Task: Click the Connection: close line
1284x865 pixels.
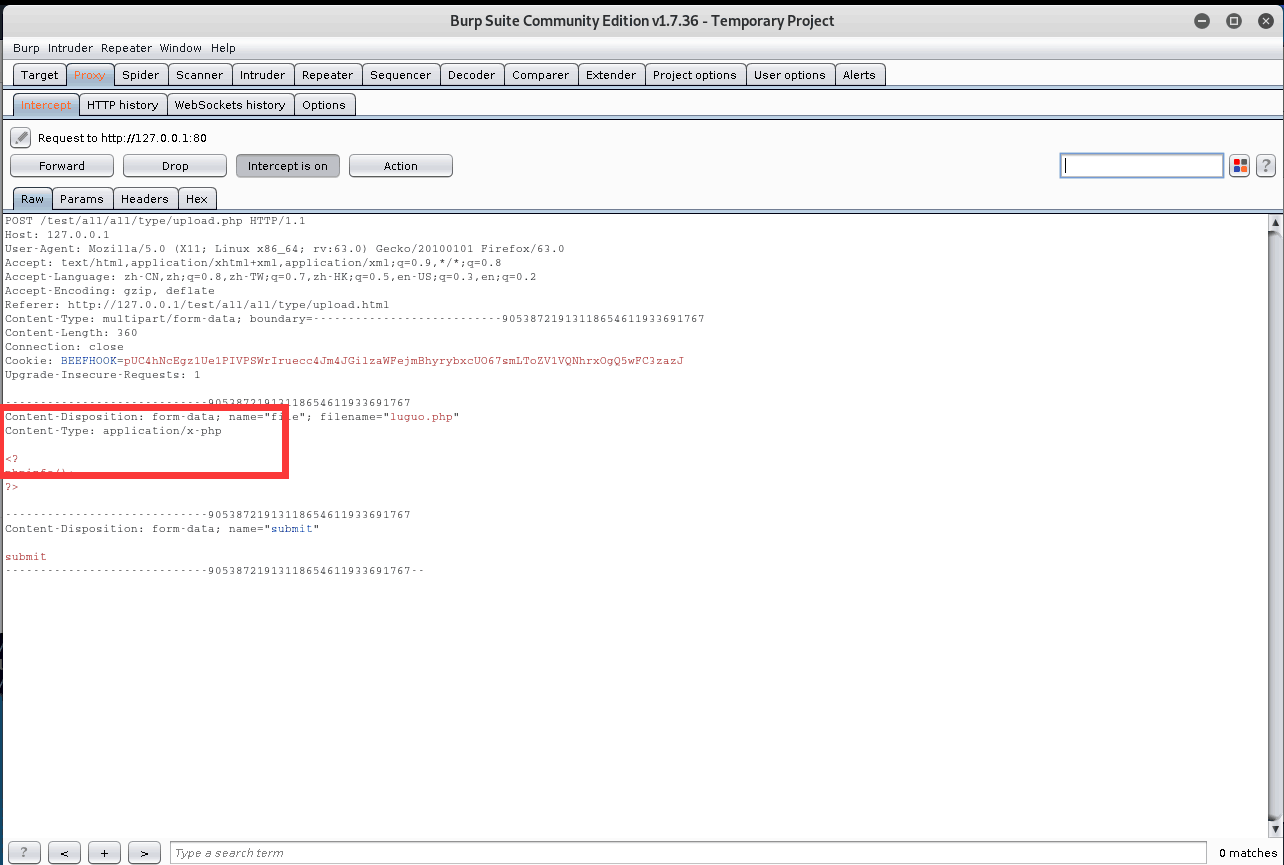Action: pyautogui.click(x=64, y=347)
